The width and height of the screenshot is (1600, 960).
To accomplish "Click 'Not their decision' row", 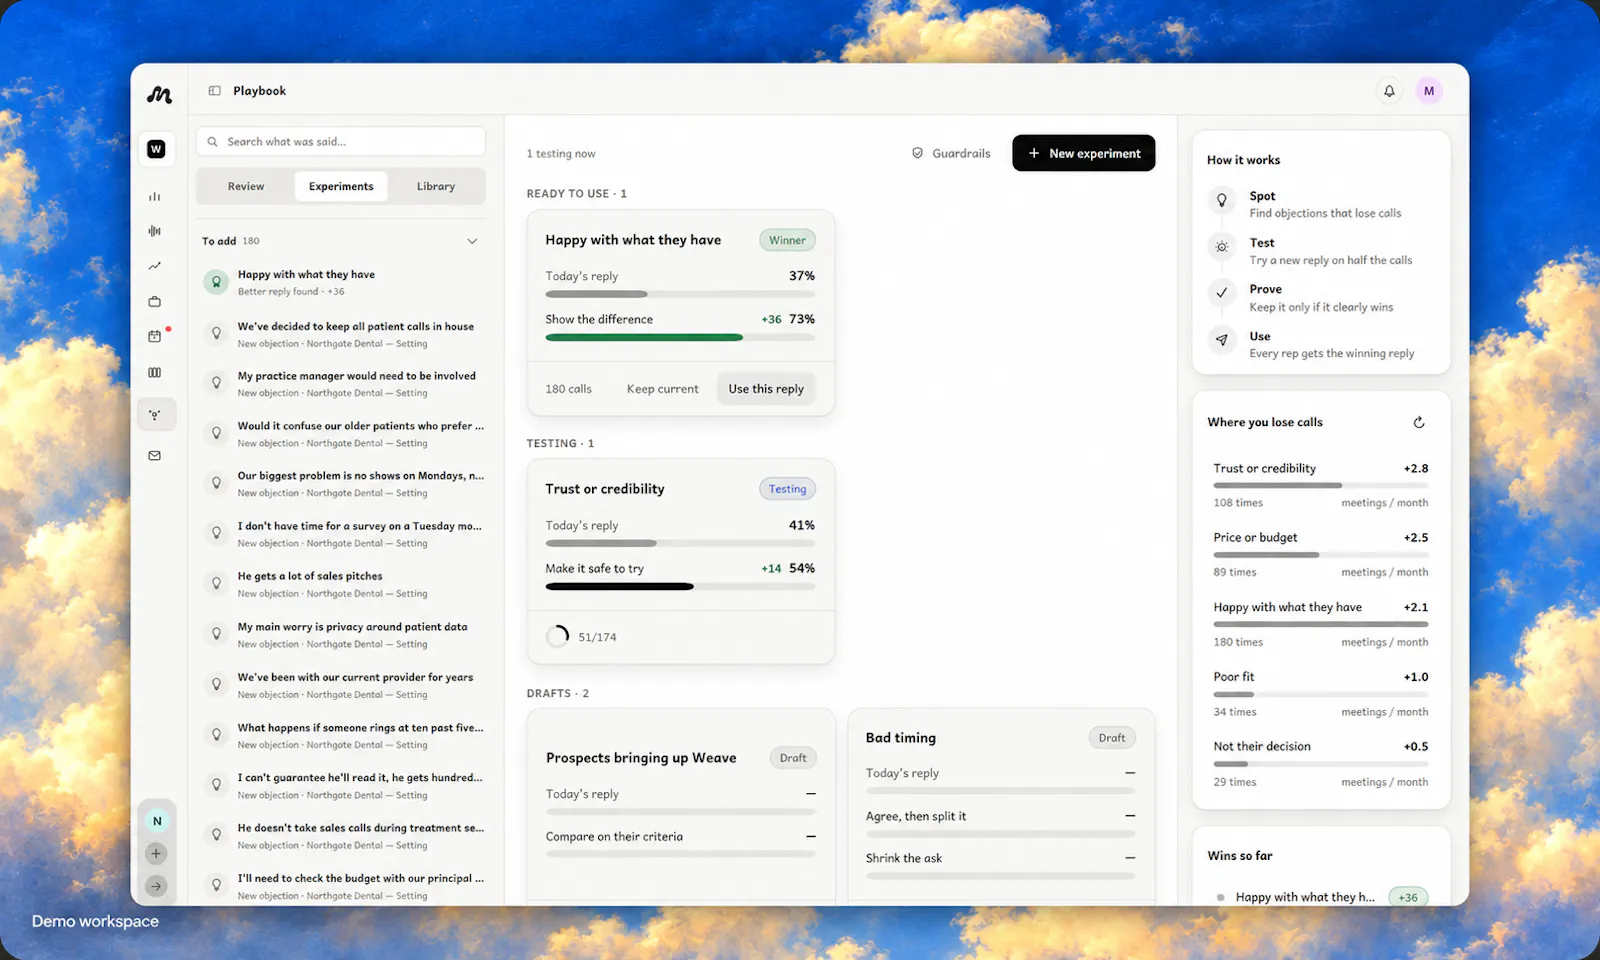I will pyautogui.click(x=1321, y=763).
